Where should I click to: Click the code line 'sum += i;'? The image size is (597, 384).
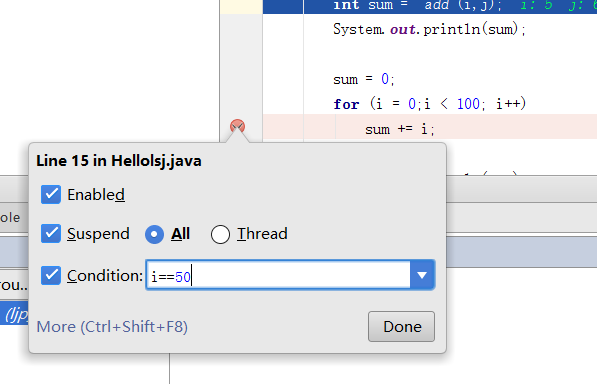coord(399,129)
